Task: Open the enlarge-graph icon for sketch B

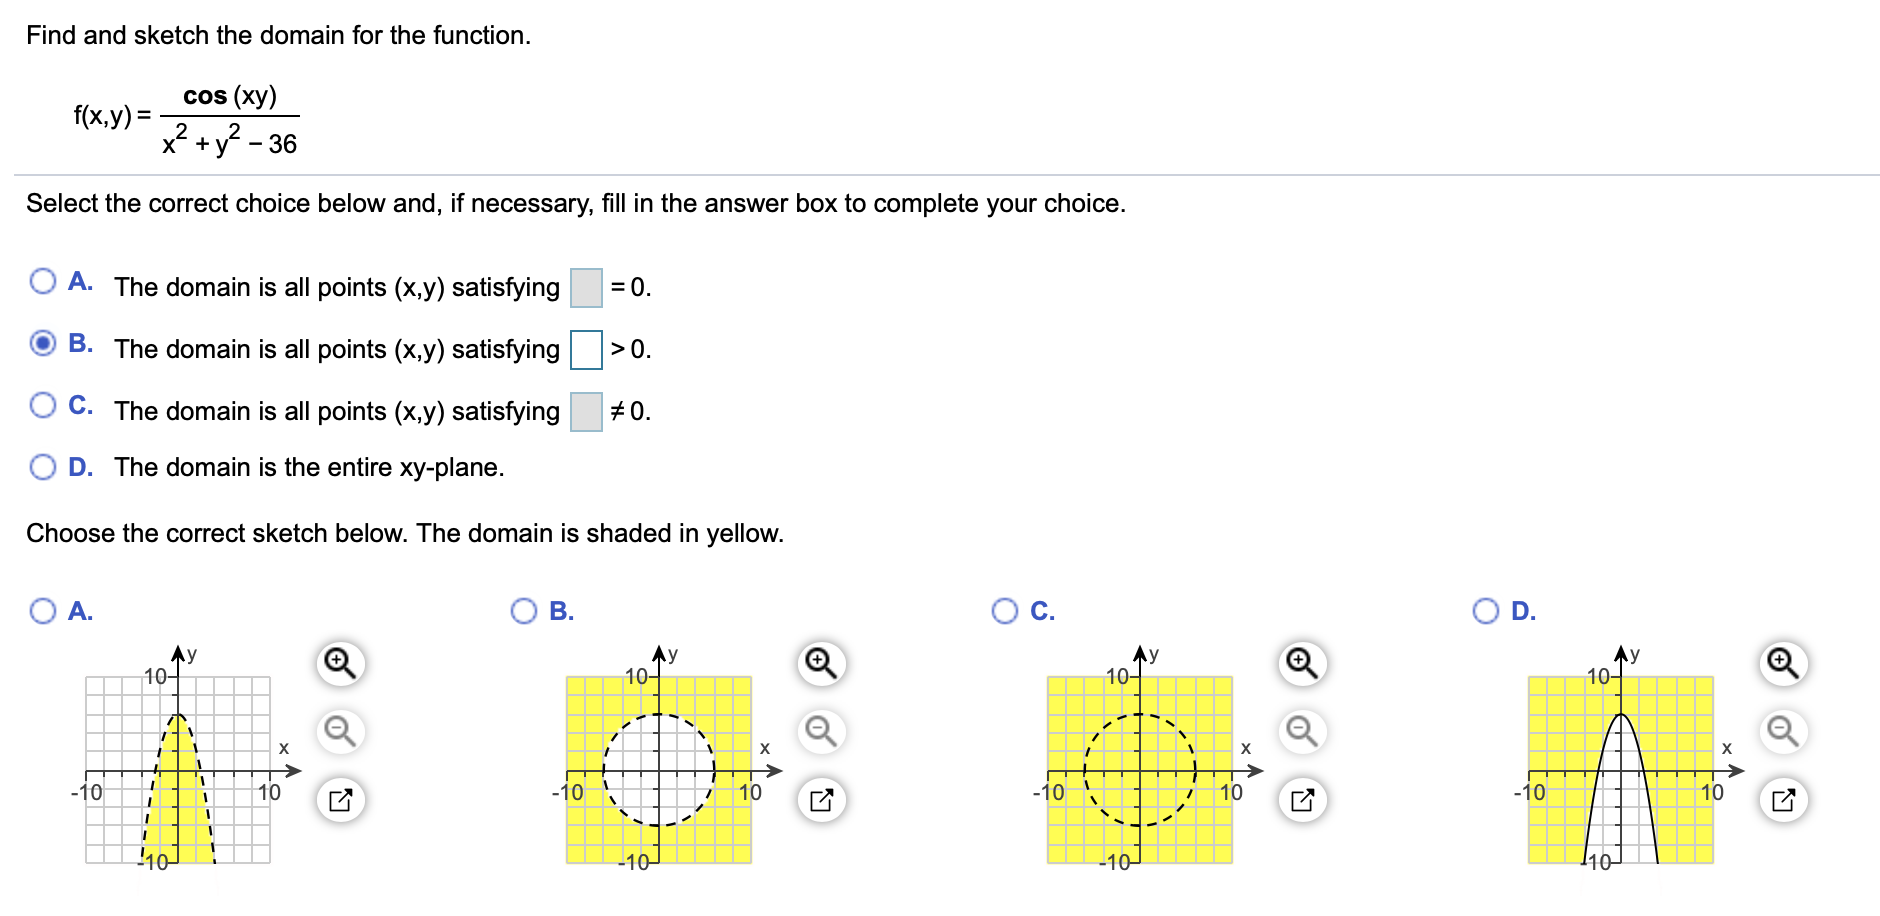Action: [x=820, y=800]
